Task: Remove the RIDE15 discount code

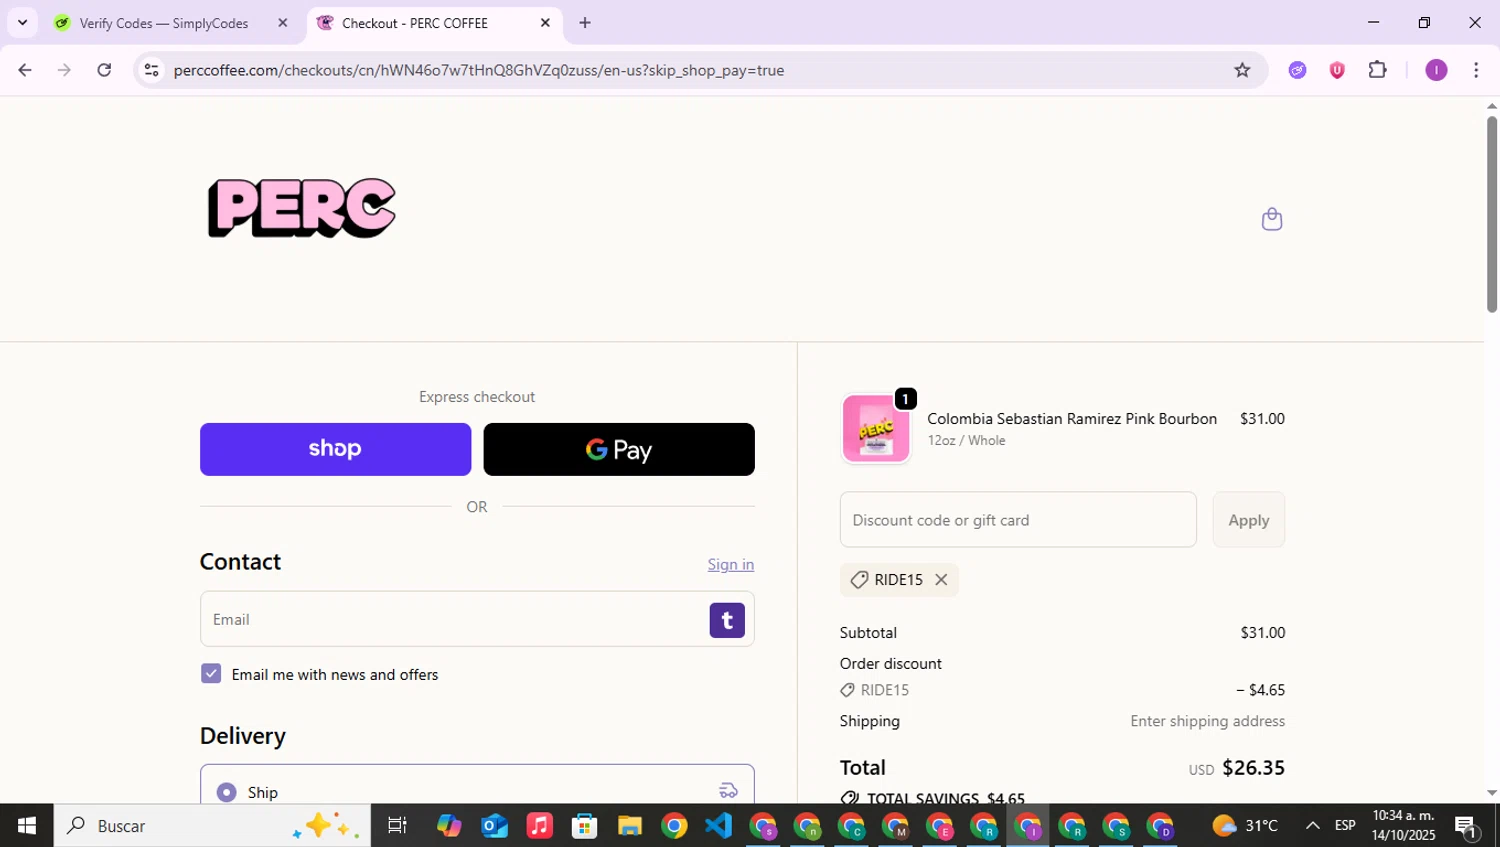Action: point(941,580)
